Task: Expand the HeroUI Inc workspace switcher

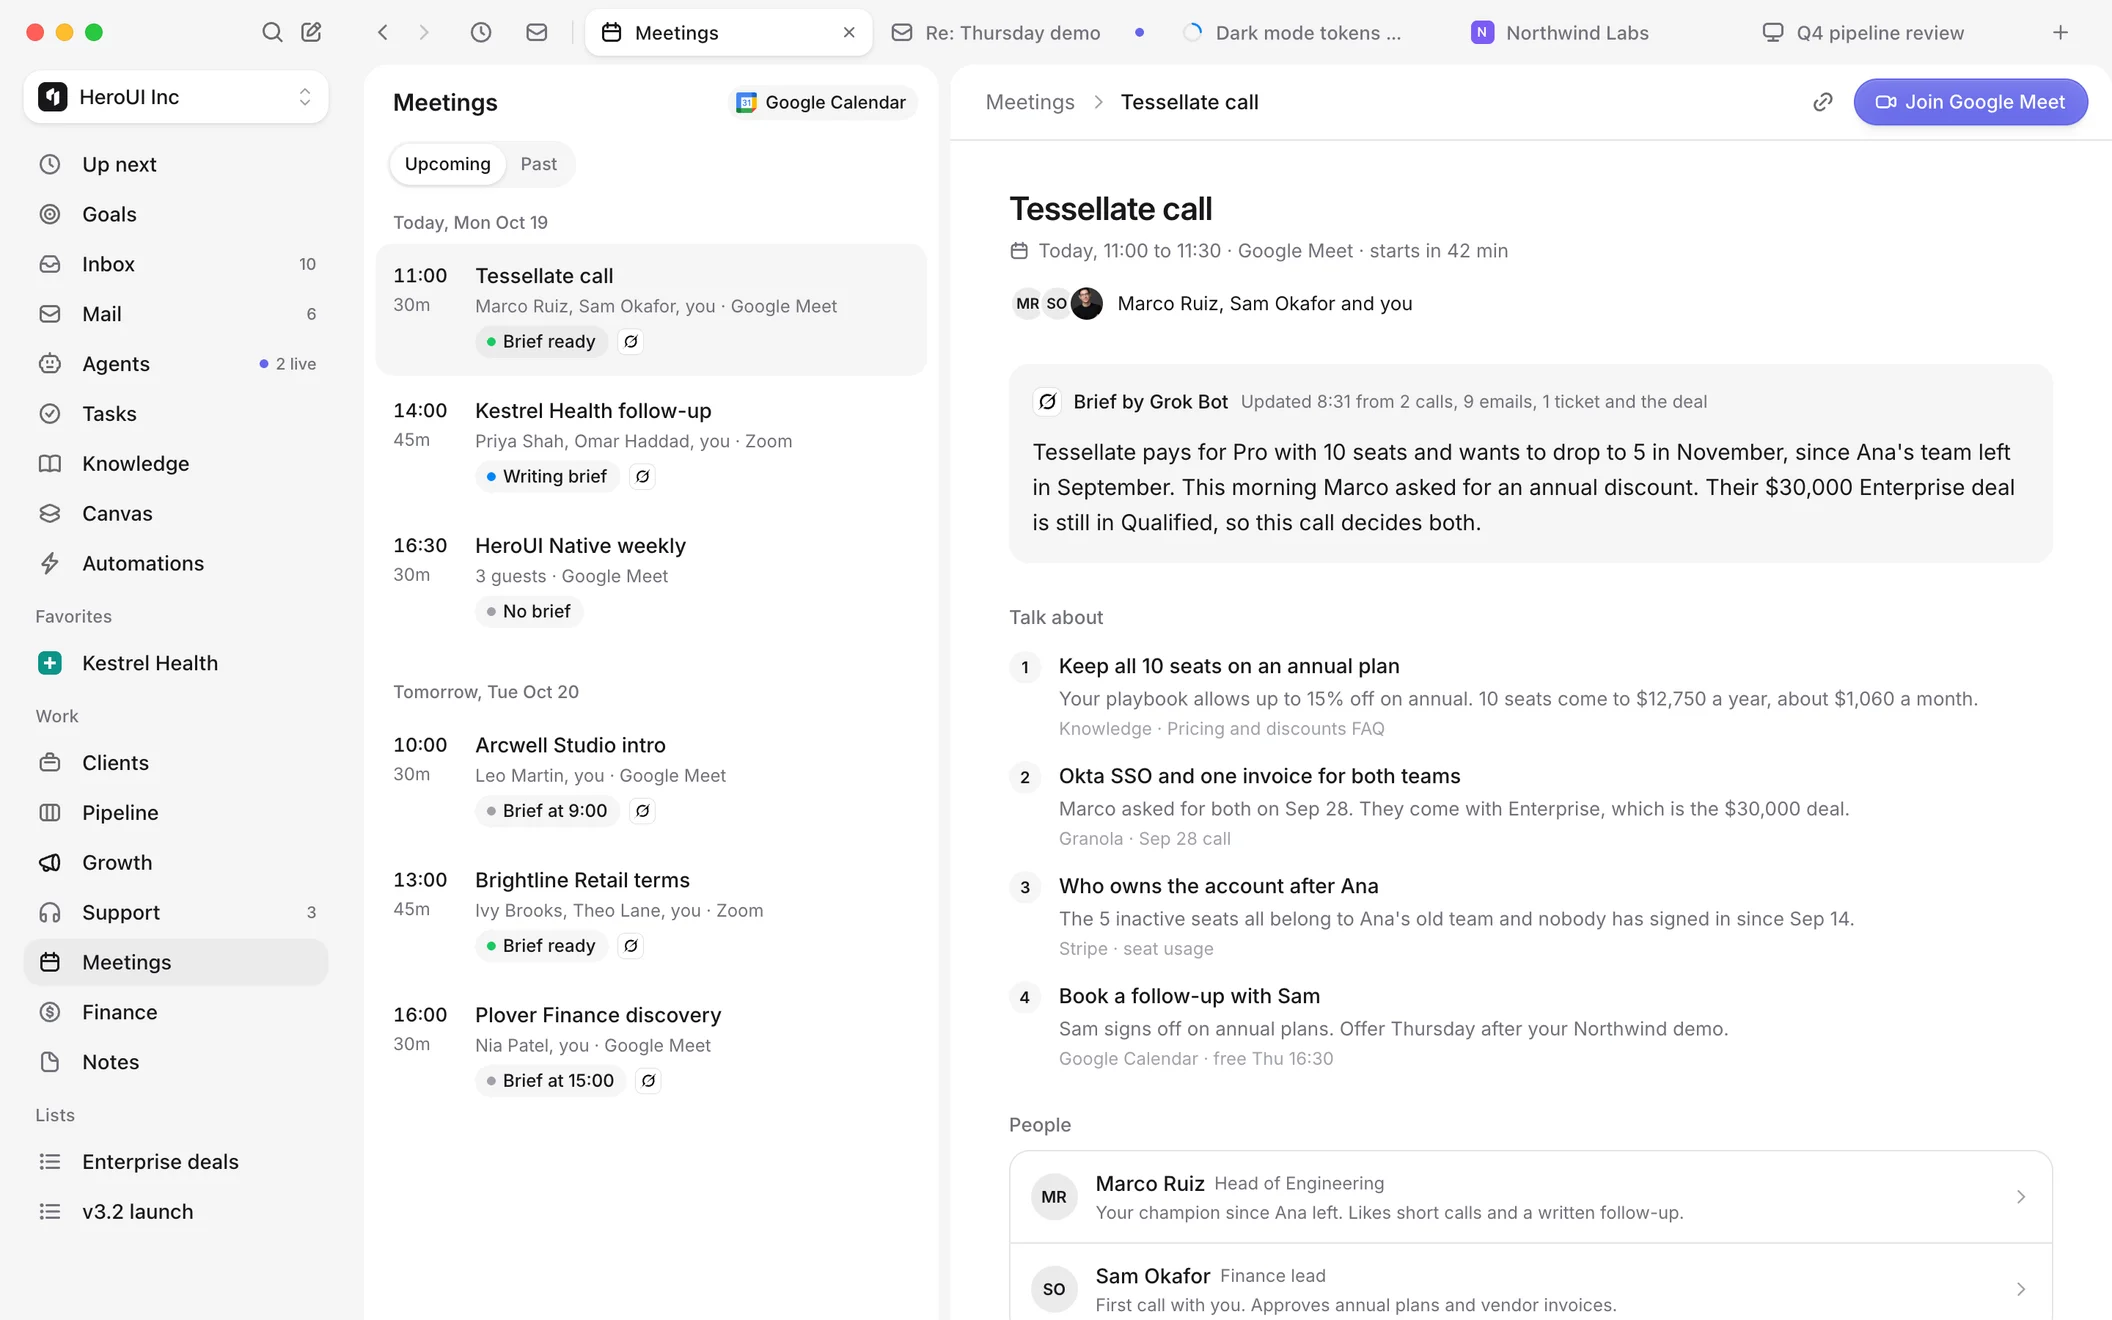Action: pos(176,97)
